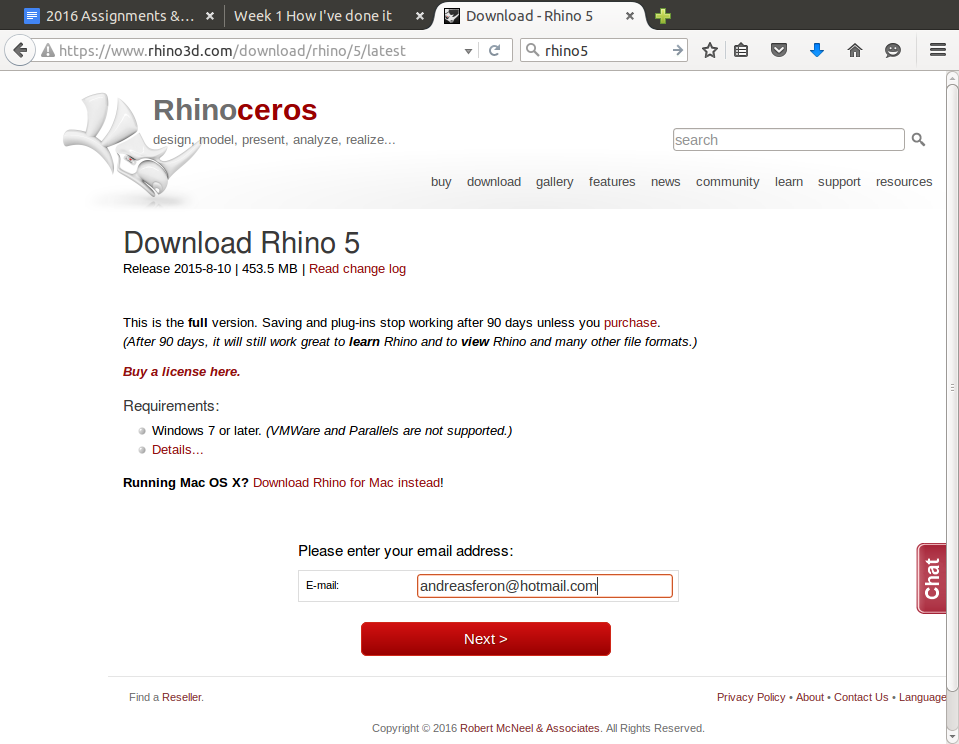
Task: Click Buy a license here link
Action: click(182, 371)
